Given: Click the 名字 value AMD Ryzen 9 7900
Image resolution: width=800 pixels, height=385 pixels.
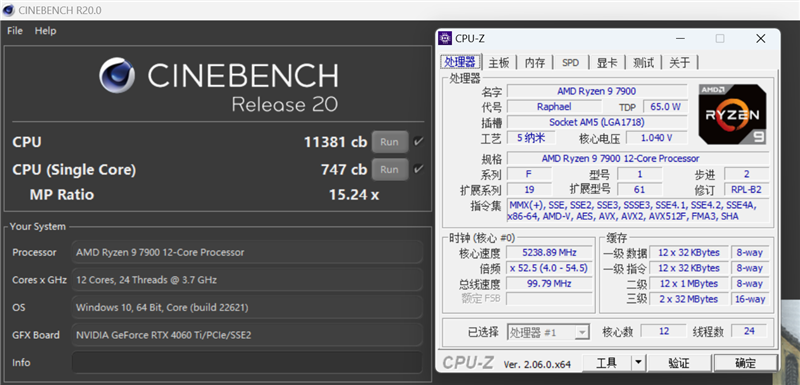Looking at the screenshot, I should coord(596,91).
